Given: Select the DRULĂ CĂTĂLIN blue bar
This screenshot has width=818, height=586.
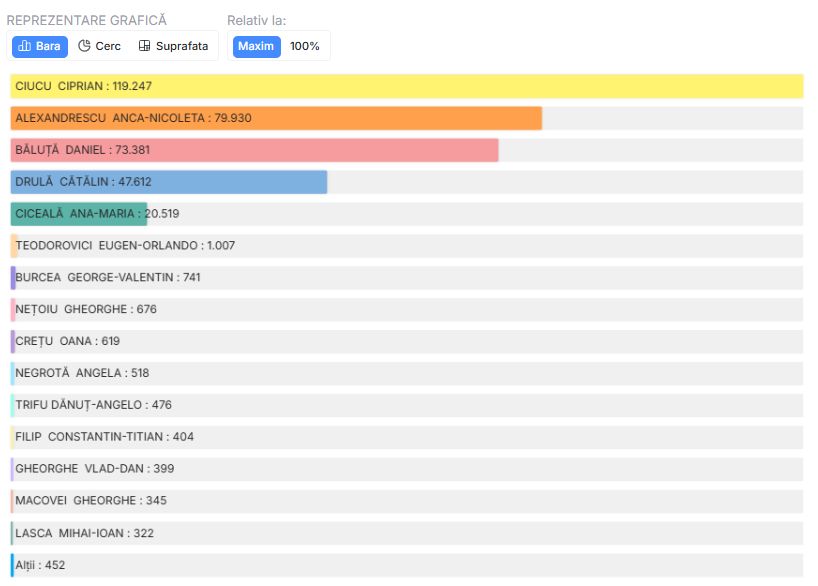Looking at the screenshot, I should coord(169,182).
